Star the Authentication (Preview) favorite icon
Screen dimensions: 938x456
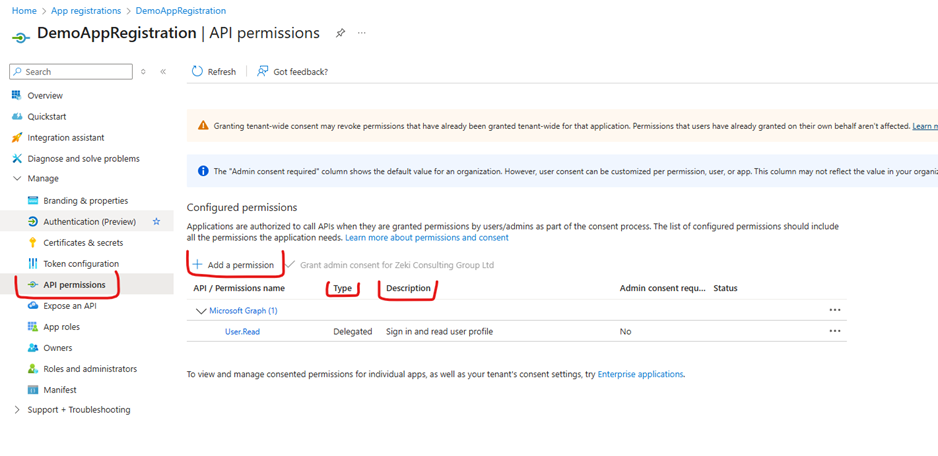tap(156, 221)
